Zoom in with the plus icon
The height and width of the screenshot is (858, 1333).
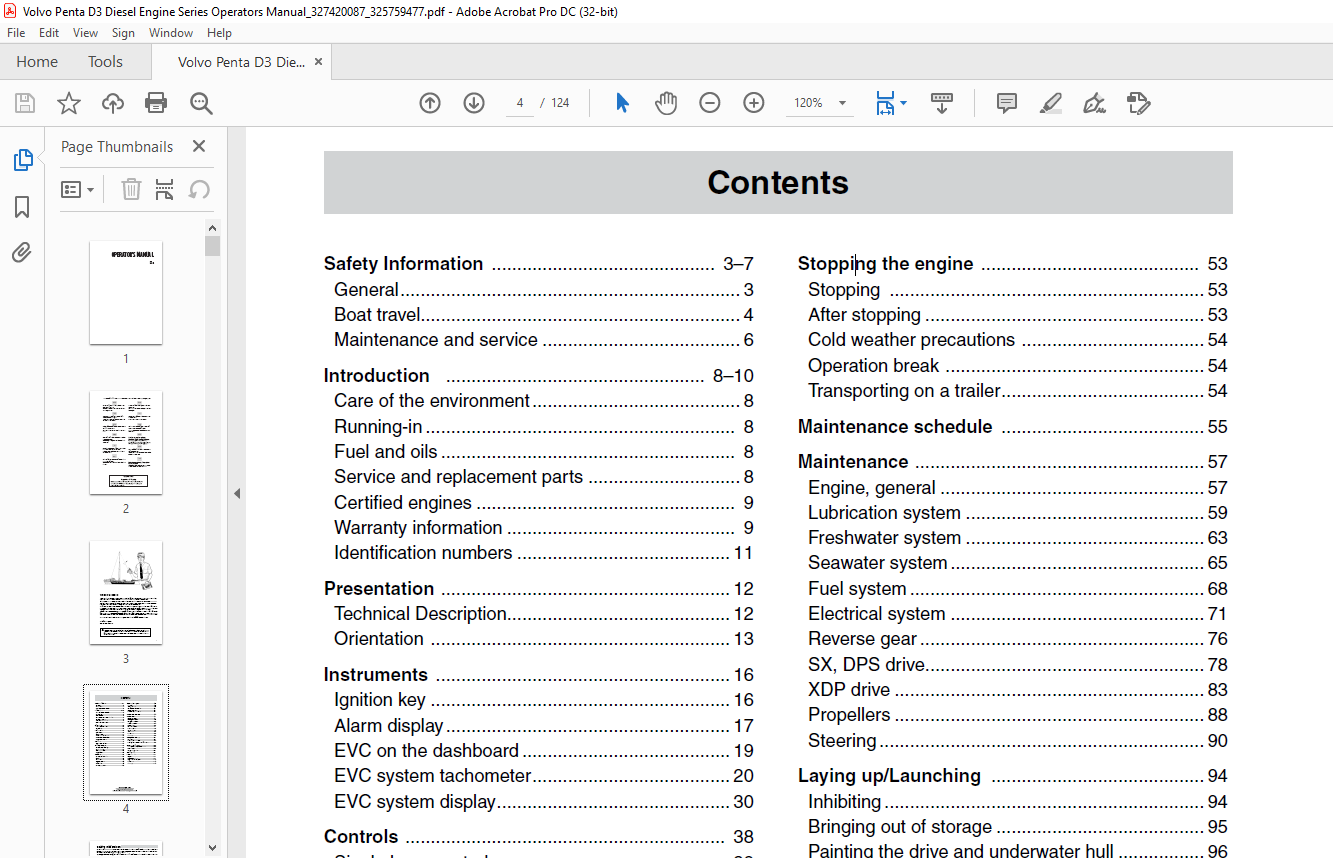coord(754,103)
